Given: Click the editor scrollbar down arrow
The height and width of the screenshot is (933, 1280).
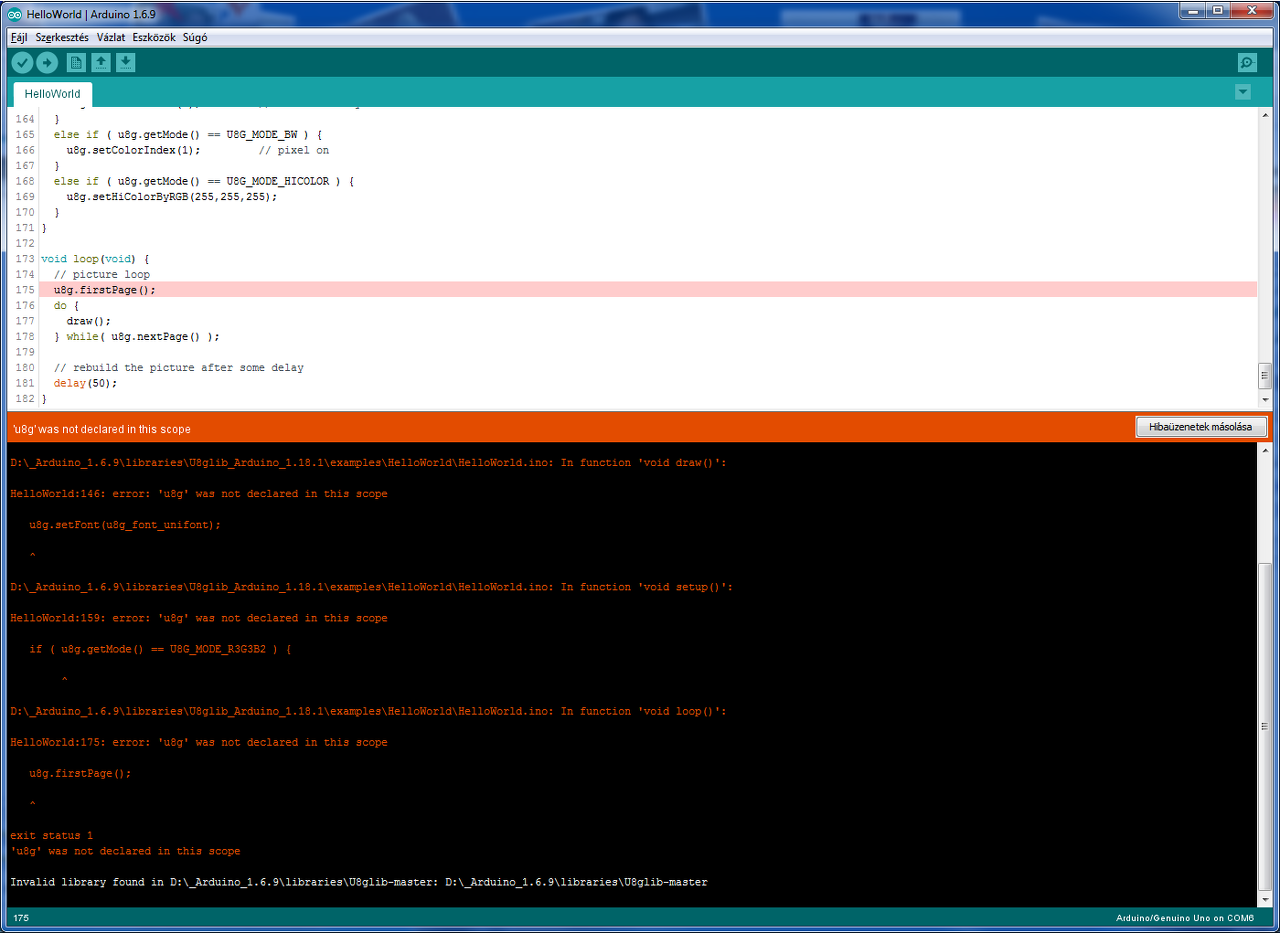Looking at the screenshot, I should click(1264, 400).
